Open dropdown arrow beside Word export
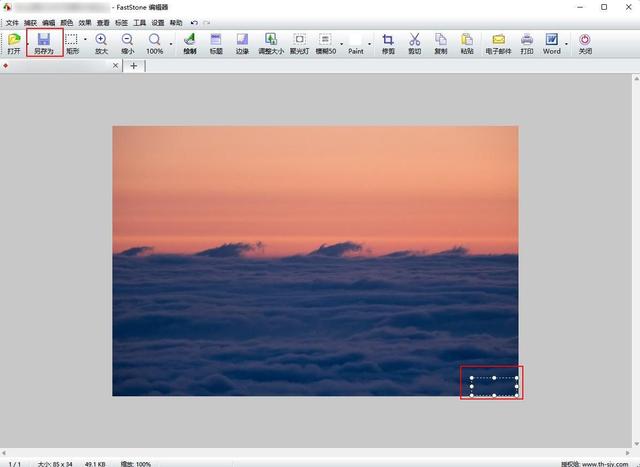 (566, 44)
